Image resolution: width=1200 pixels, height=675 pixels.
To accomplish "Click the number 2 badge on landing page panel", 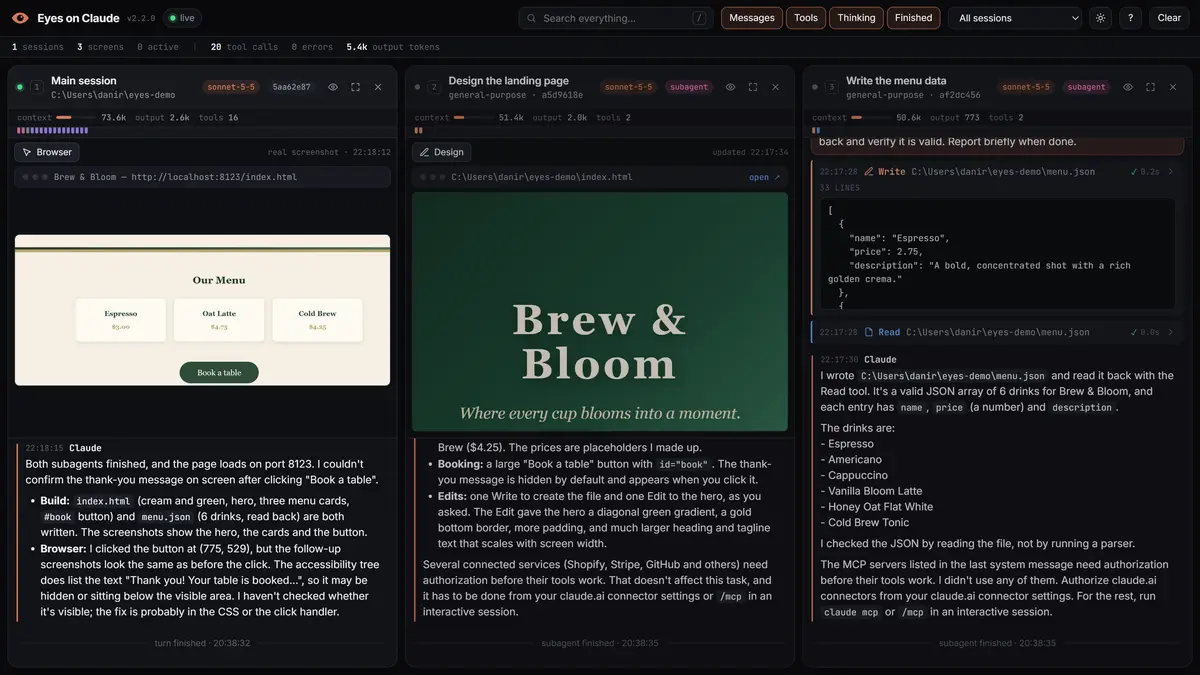I will [x=434, y=87].
